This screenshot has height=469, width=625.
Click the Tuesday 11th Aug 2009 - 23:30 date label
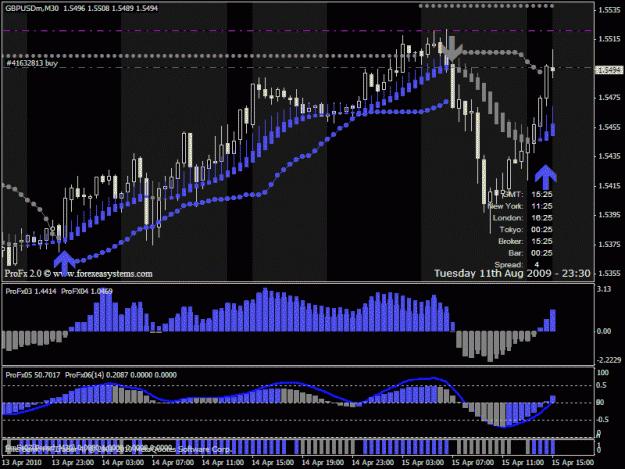tap(512, 273)
